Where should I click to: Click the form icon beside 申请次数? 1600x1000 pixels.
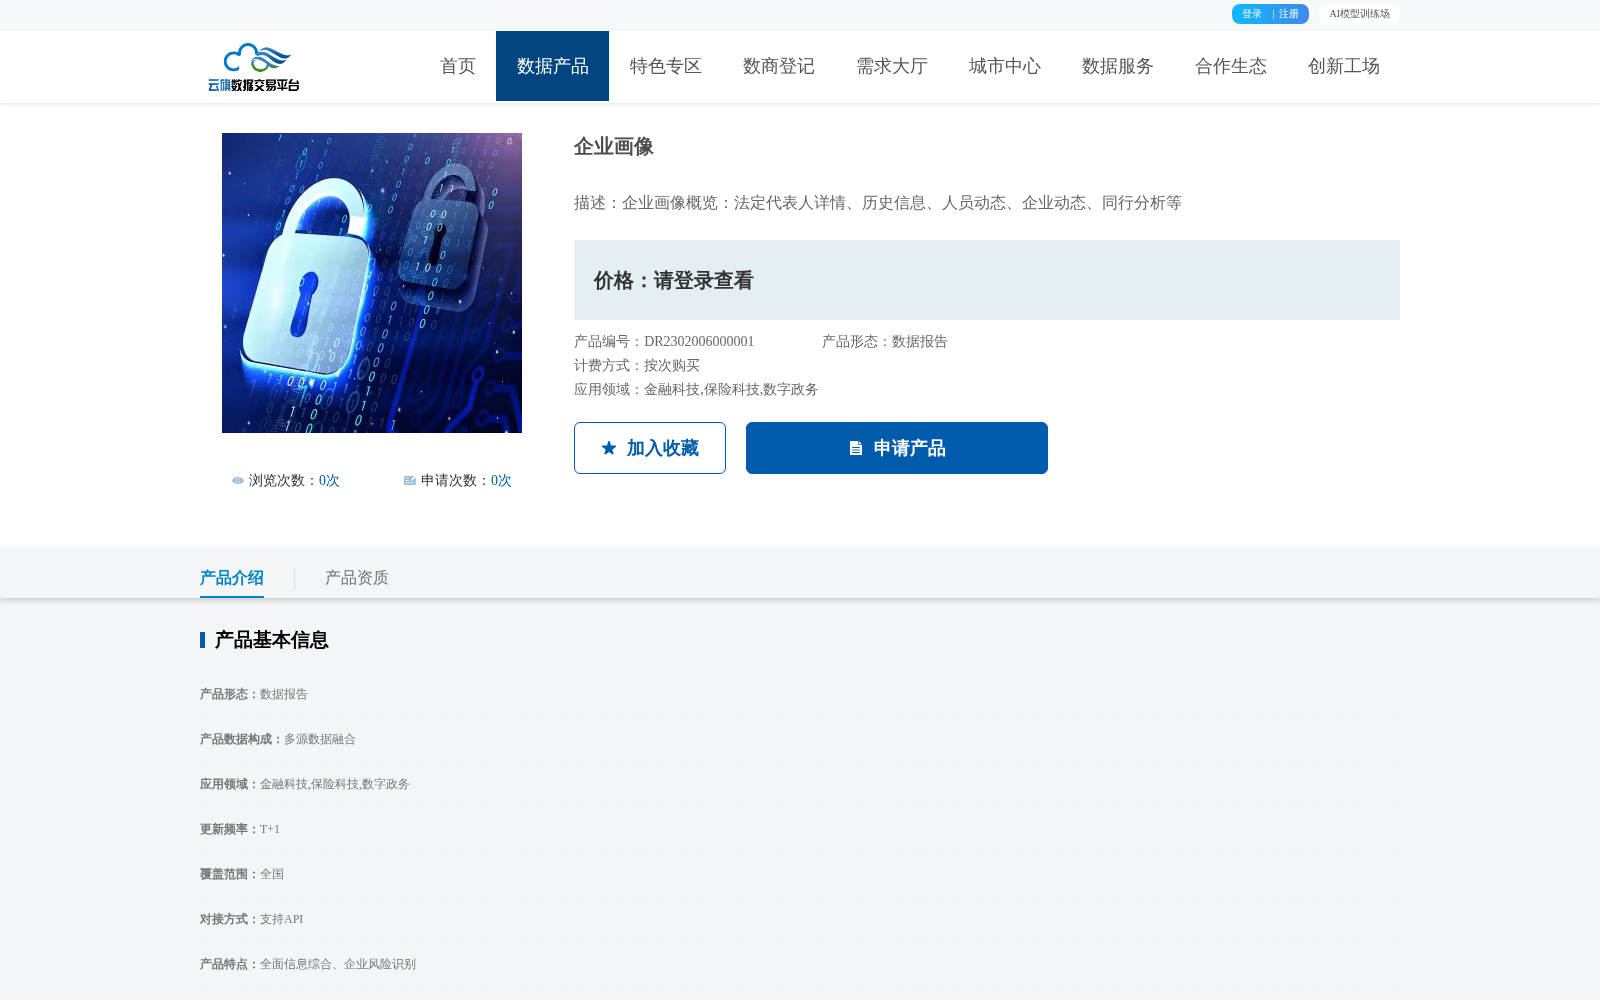coord(410,481)
